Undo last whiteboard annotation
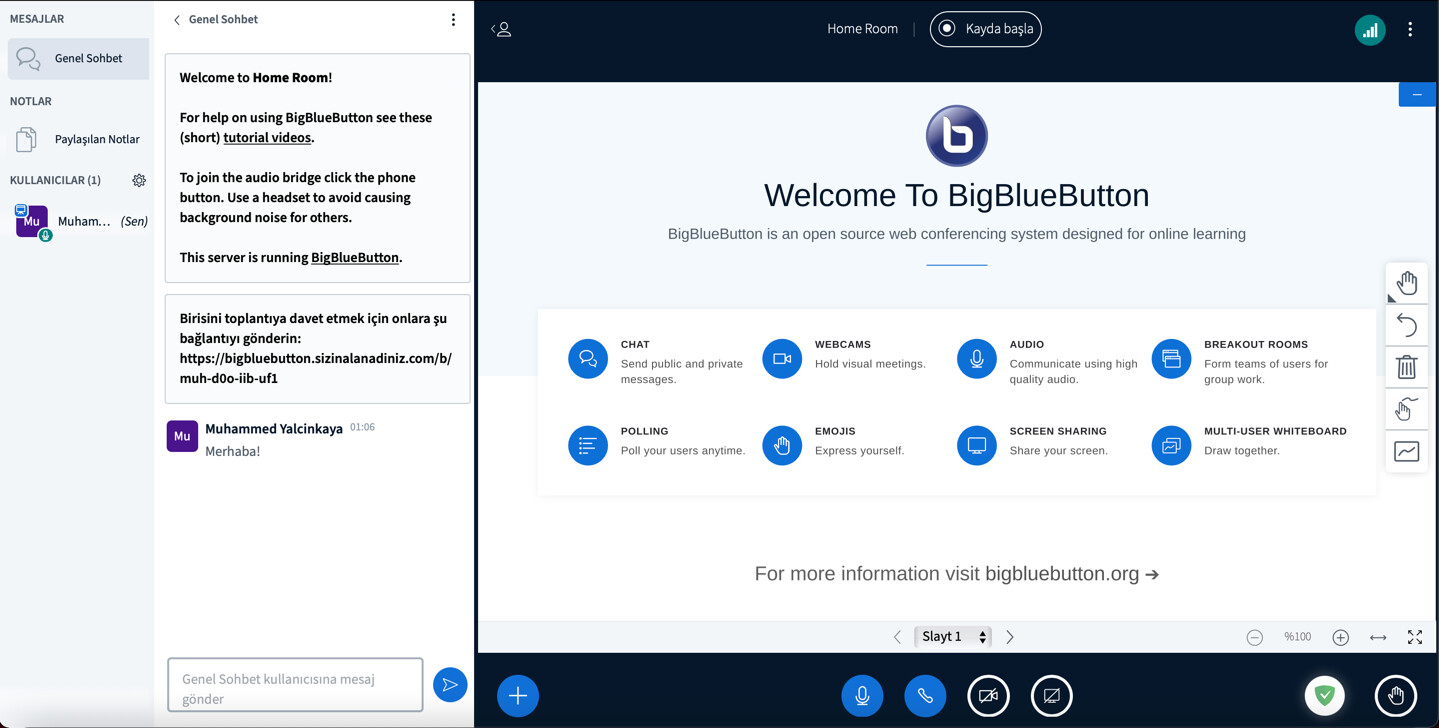 pos(1407,325)
